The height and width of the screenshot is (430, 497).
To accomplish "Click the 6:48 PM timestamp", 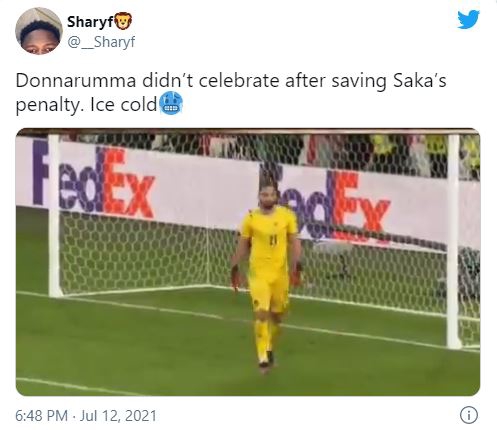I will [42, 416].
